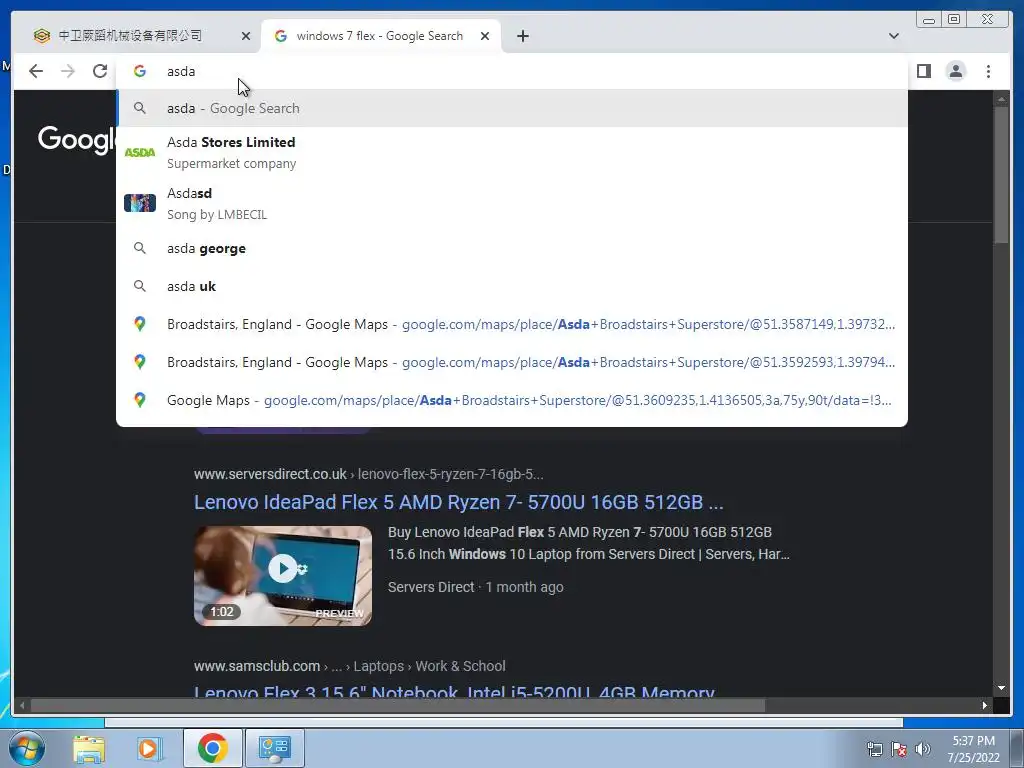Viewport: 1024px width, 768px height.
Task: Open www.serversdirect.co.uk breadcrumb
Action: [x=368, y=474]
